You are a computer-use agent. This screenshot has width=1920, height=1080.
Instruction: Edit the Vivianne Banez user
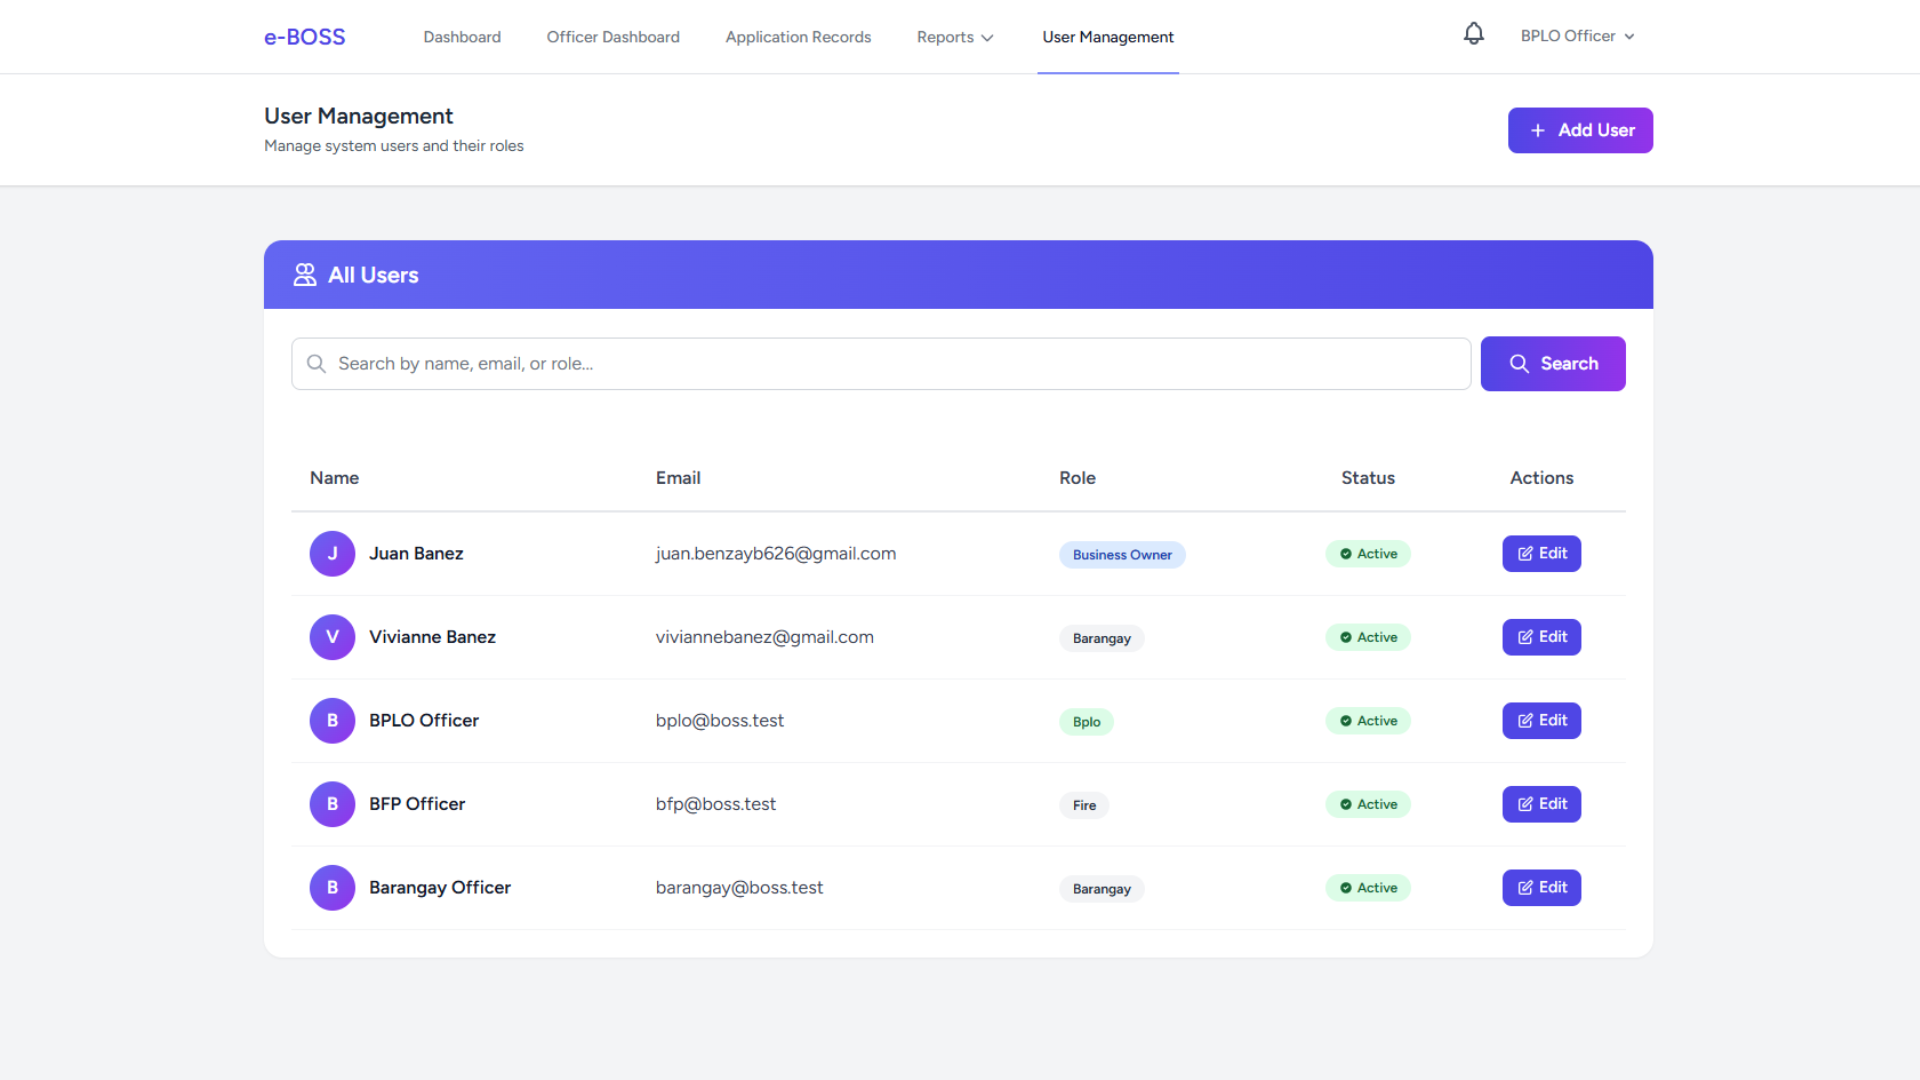(x=1540, y=637)
